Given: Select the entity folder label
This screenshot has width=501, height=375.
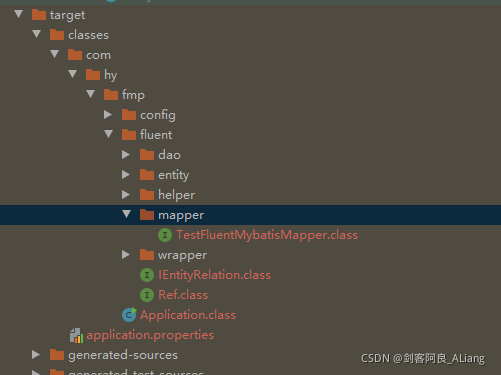Looking at the screenshot, I should pos(173,175).
